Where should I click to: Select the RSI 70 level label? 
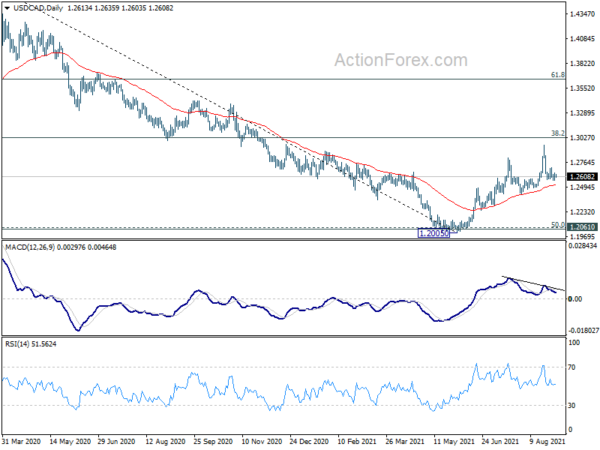pyautogui.click(x=572, y=367)
